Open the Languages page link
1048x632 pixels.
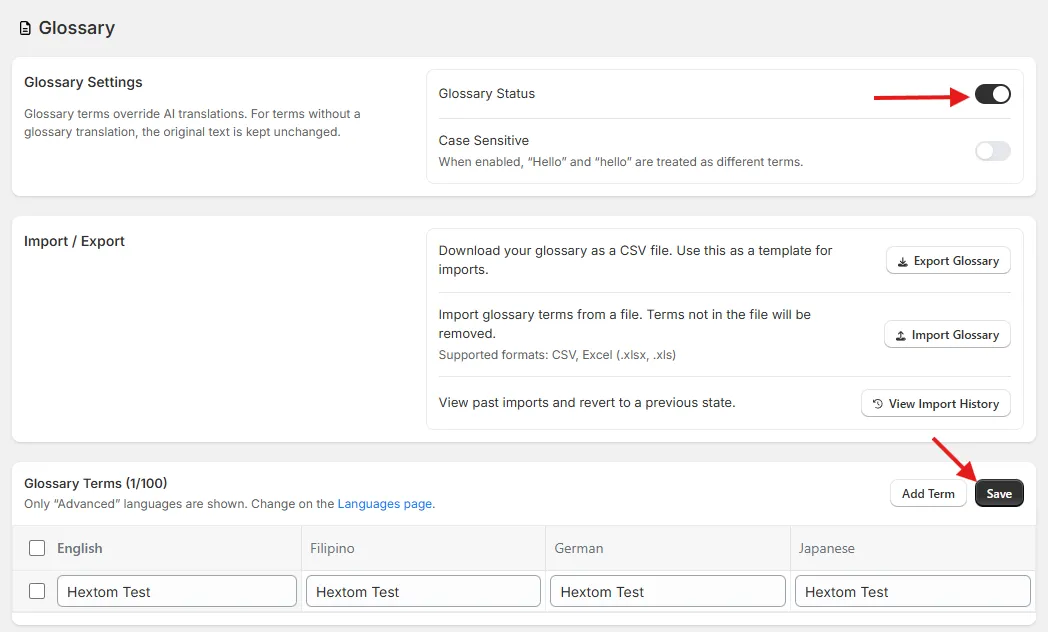[384, 504]
